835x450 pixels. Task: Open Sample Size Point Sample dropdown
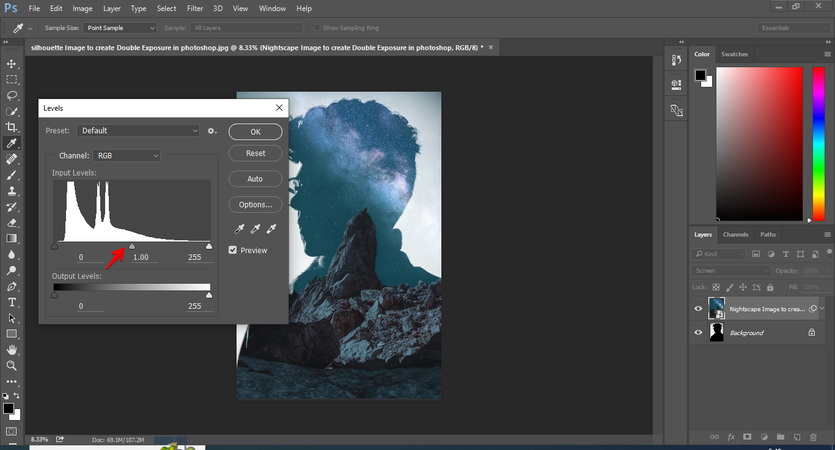(119, 28)
